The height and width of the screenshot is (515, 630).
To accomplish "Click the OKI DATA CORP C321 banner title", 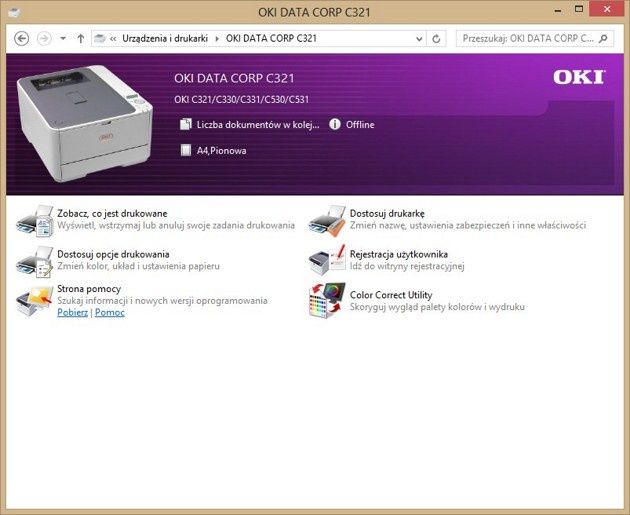I will point(234,78).
